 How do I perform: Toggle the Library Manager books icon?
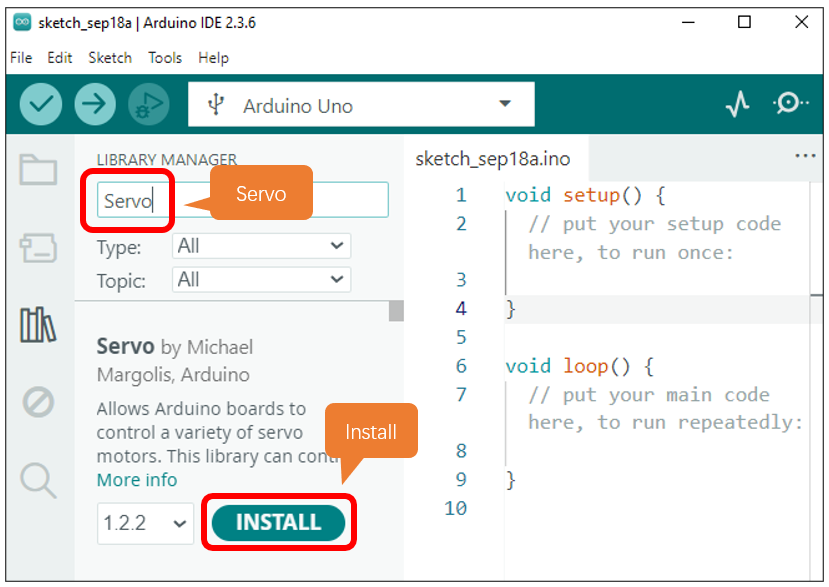[38, 325]
